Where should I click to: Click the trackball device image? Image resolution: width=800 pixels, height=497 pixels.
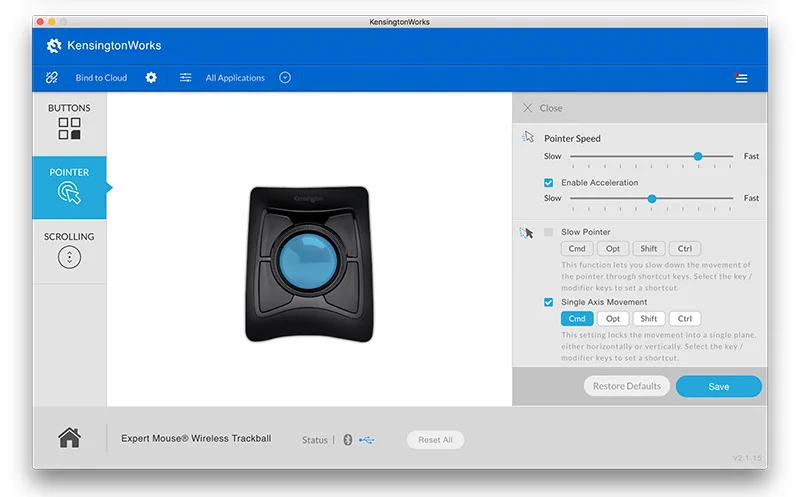(x=309, y=264)
